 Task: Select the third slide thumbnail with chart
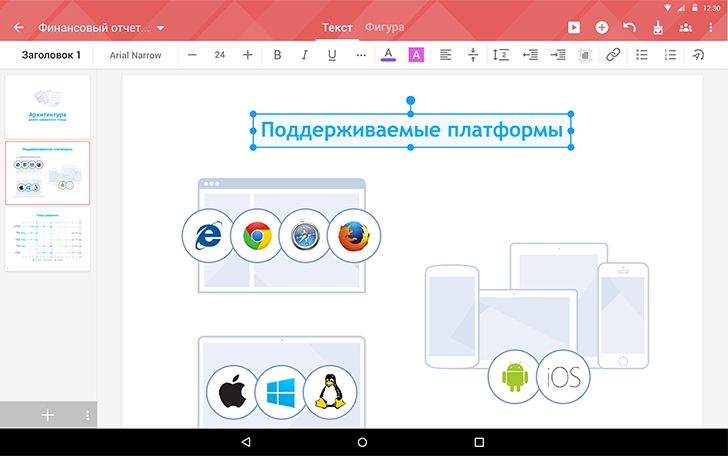pos(47,239)
